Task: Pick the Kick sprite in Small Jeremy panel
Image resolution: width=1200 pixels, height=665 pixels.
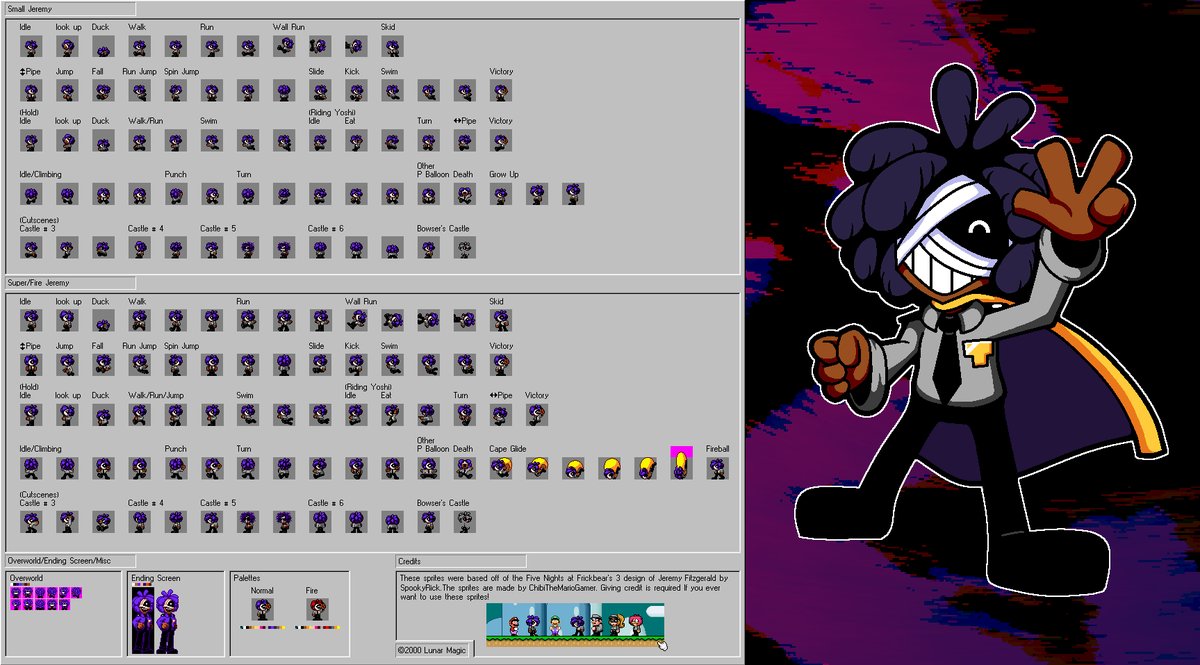Action: pos(356,91)
